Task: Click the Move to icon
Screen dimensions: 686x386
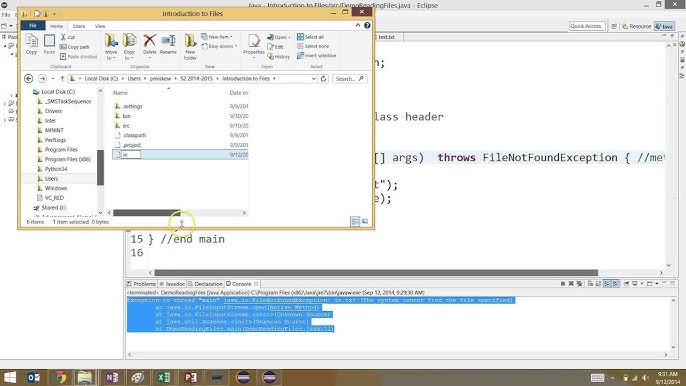Action: click(x=111, y=46)
